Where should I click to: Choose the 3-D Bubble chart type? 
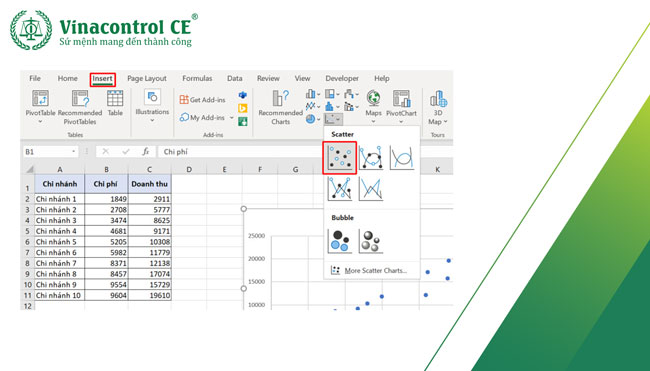point(371,241)
